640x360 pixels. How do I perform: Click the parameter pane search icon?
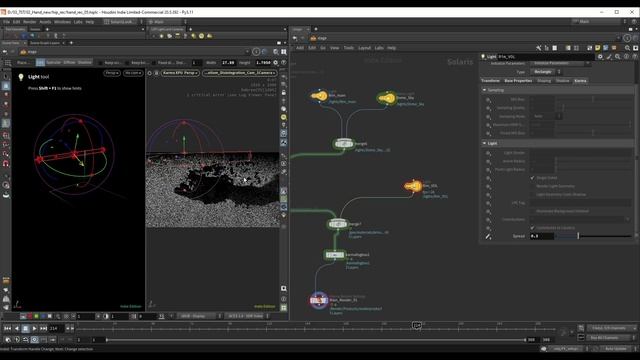(x=618, y=57)
